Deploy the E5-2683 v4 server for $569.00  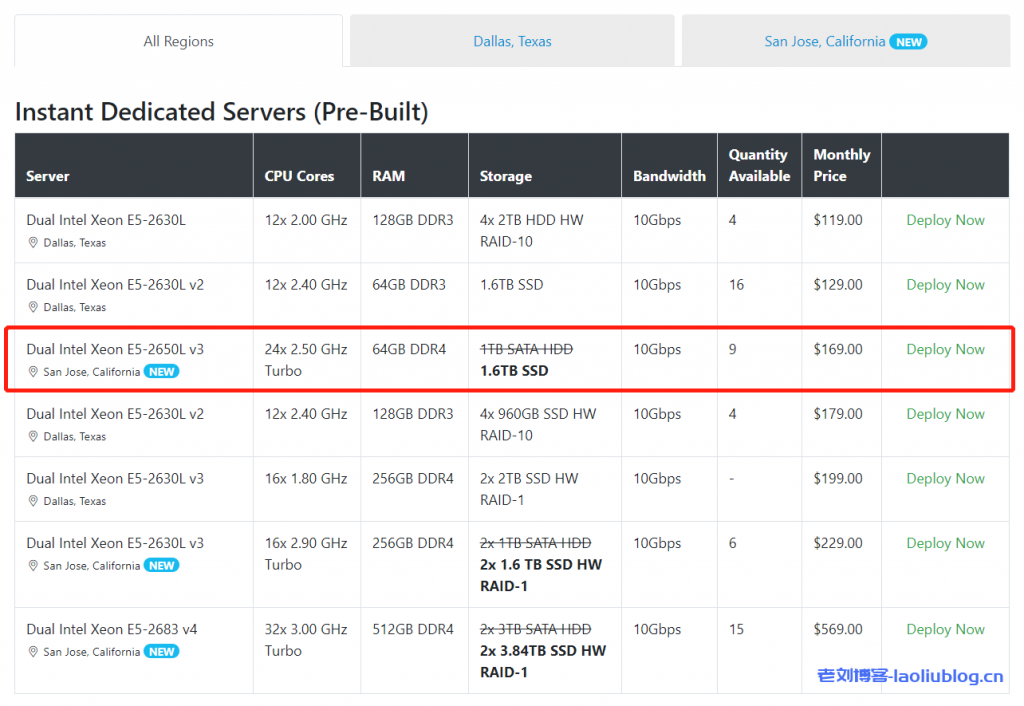point(945,629)
